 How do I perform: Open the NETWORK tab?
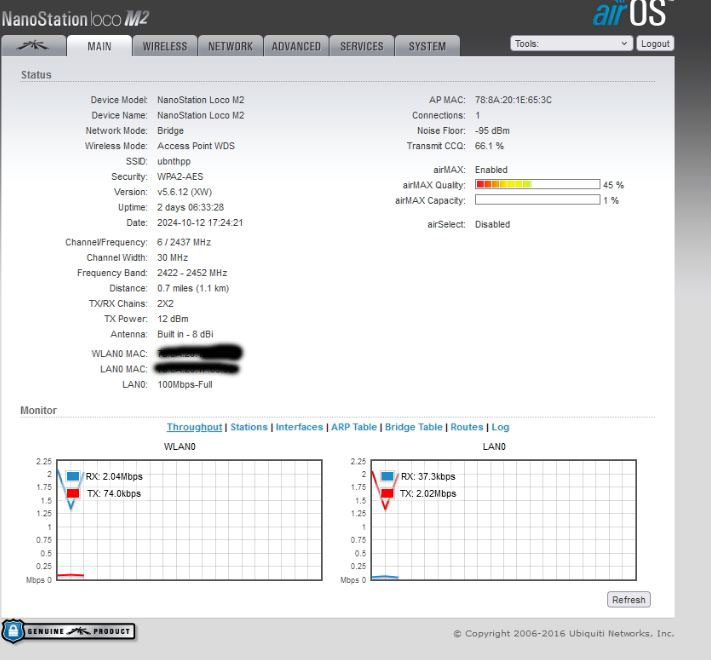230,46
